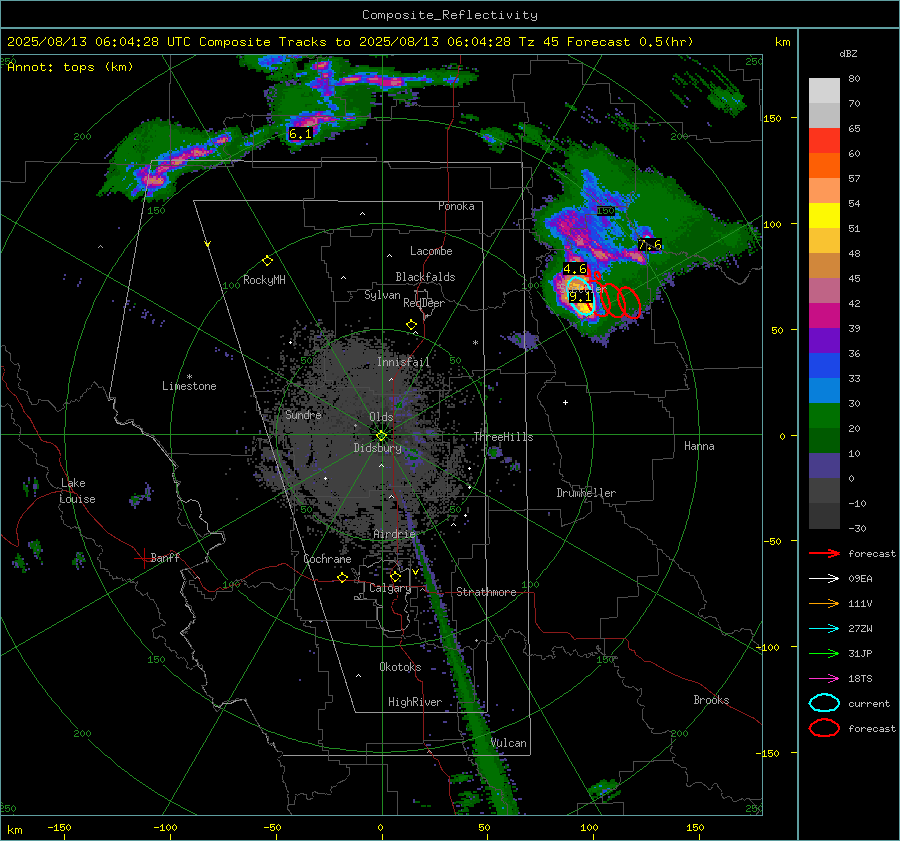Click the yellow diamond marker above Calgary
Viewport: 900px width, 841px height.
[x=395, y=576]
